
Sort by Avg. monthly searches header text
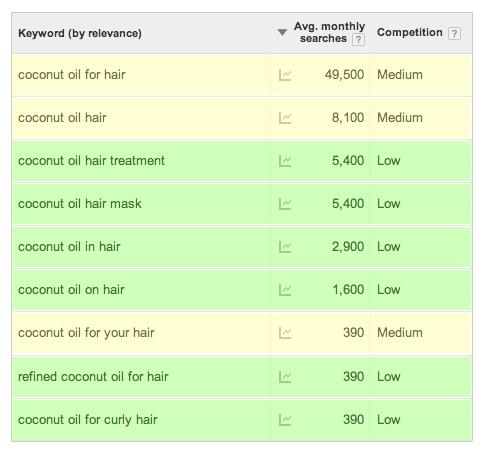pyautogui.click(x=329, y=32)
